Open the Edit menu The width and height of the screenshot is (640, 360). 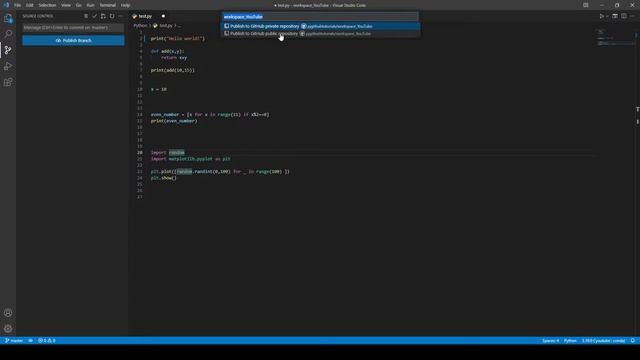(30, 5)
